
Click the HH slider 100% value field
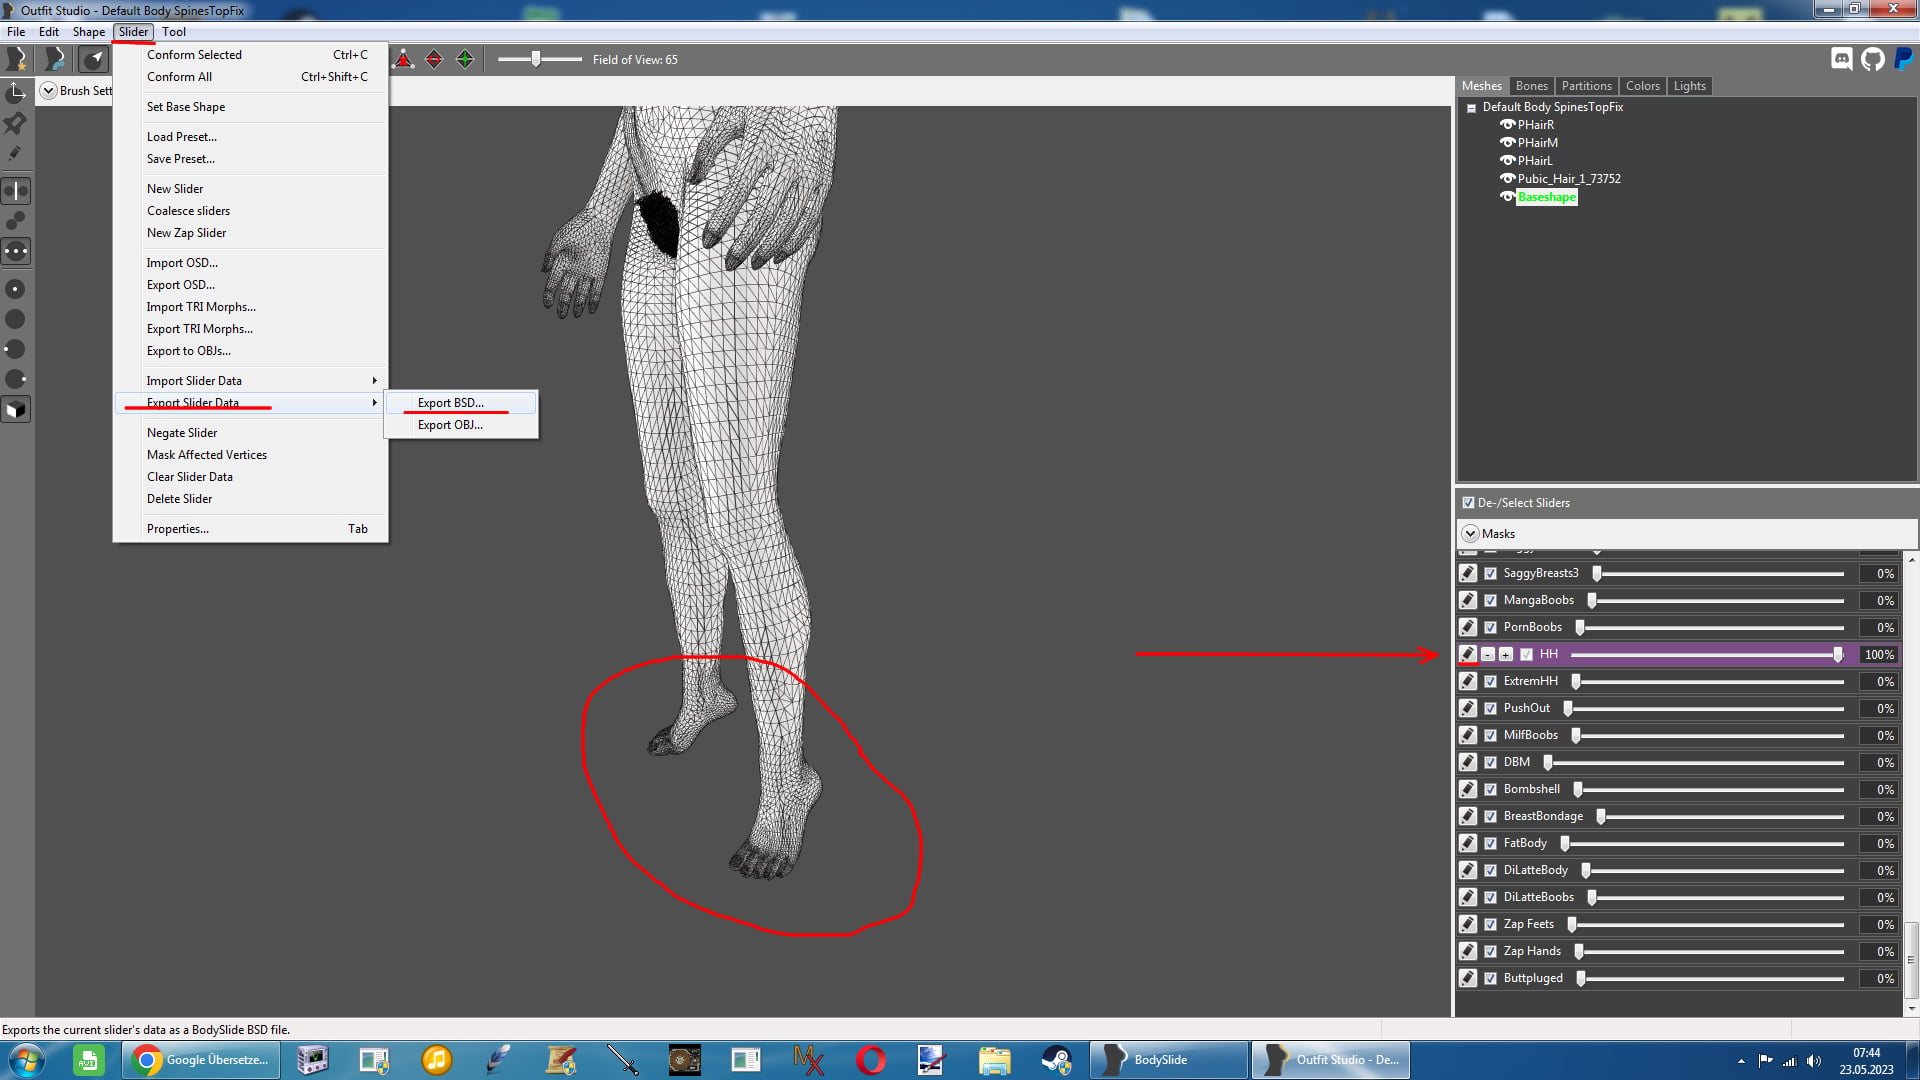click(1878, 654)
